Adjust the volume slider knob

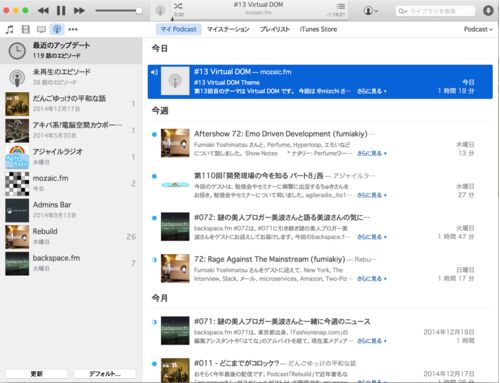139,11
